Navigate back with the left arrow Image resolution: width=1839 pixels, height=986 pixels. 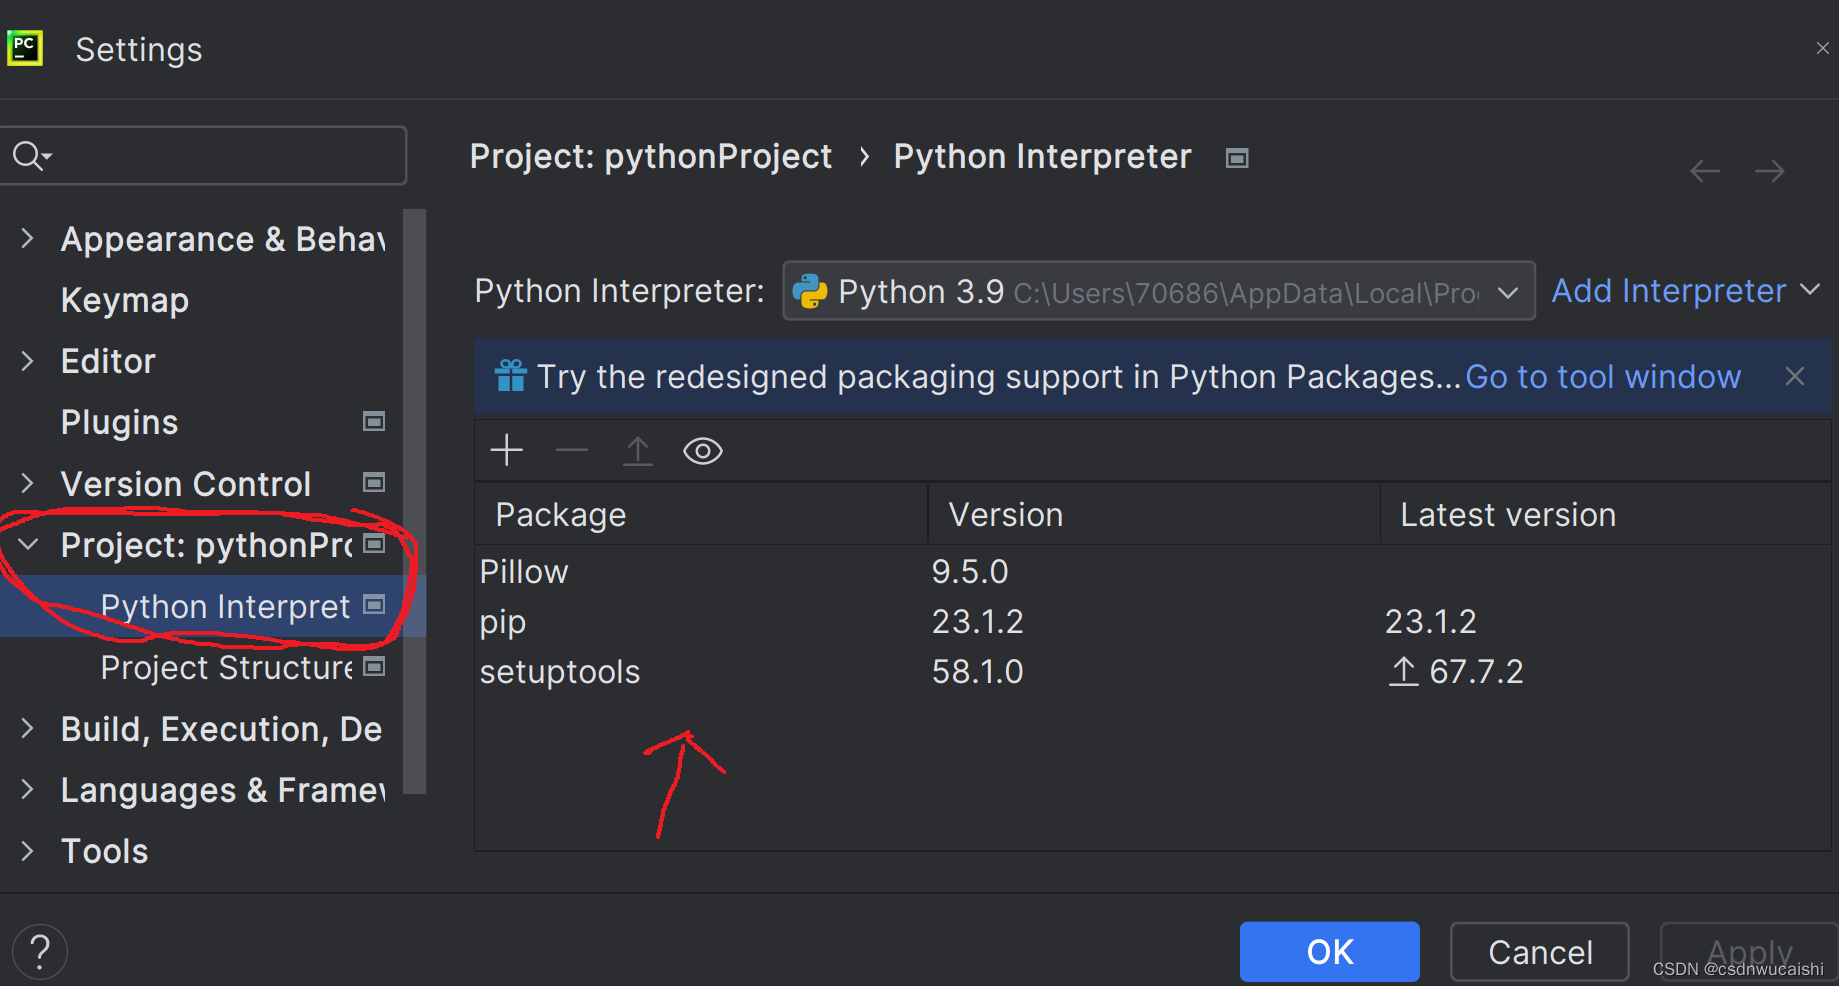(1705, 171)
